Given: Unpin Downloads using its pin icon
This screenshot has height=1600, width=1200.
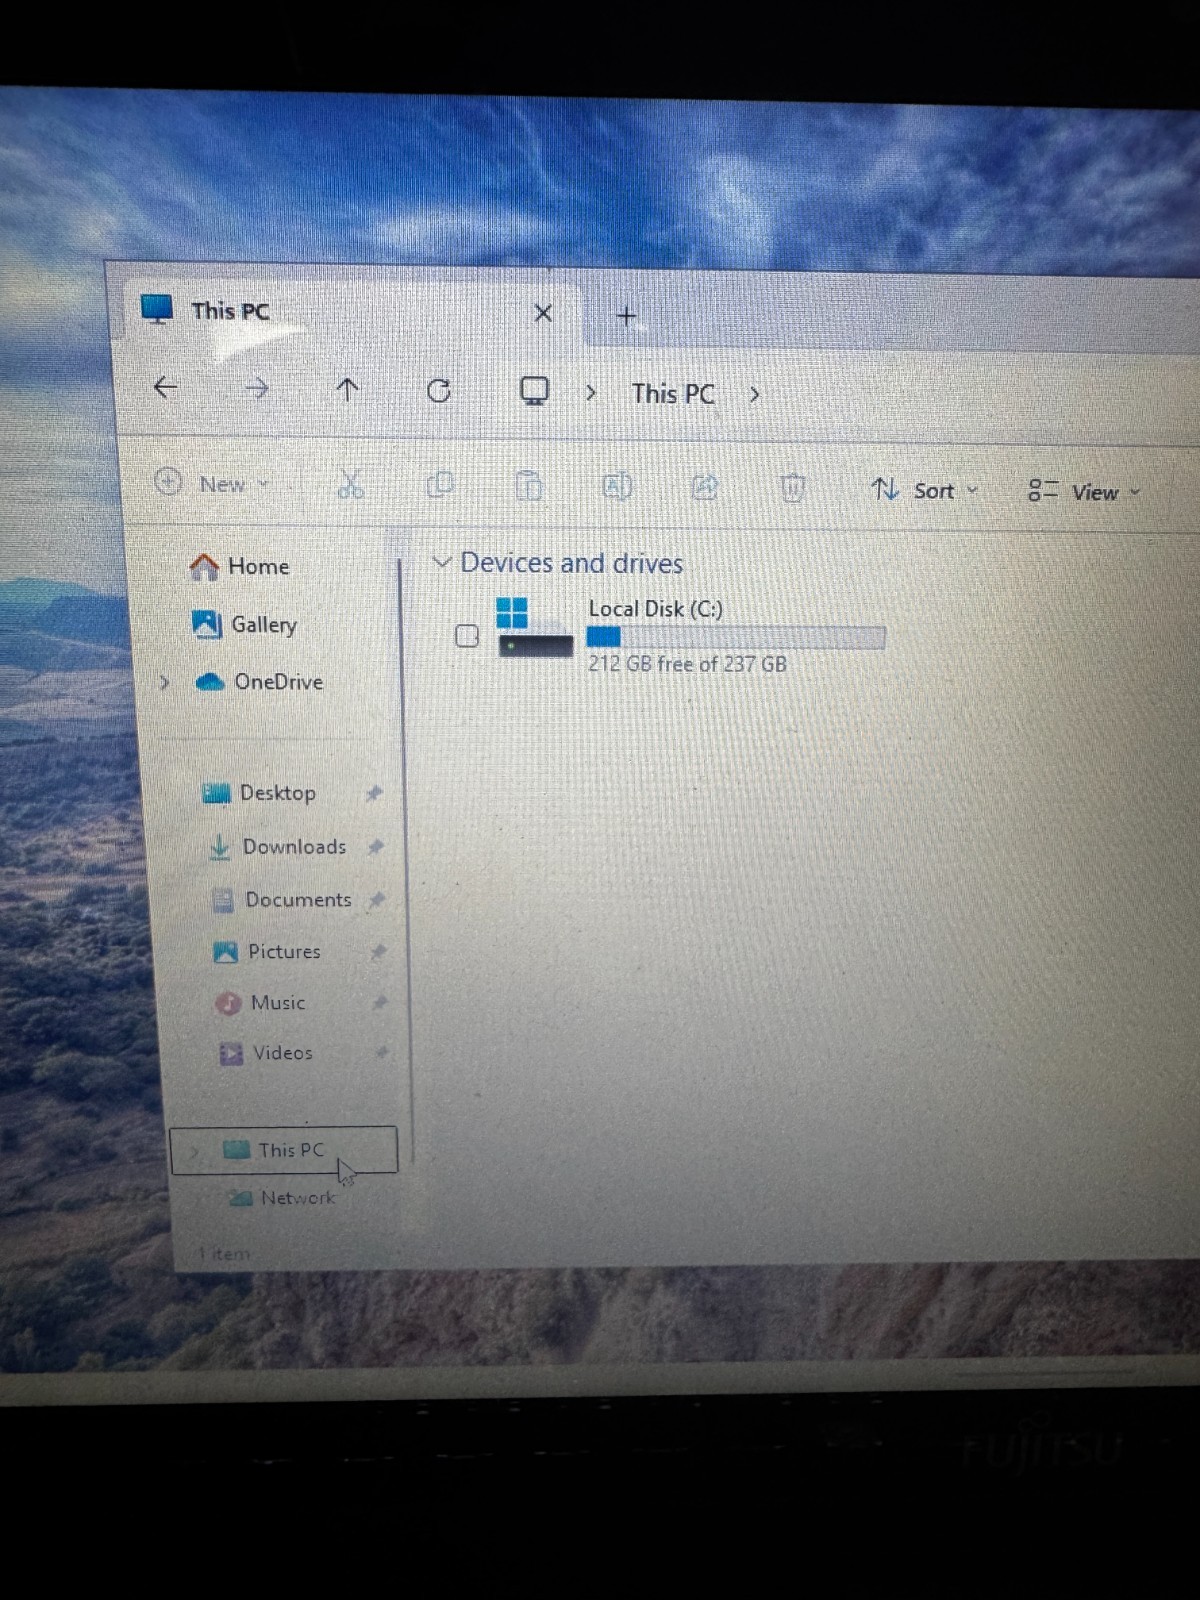Looking at the screenshot, I should pyautogui.click(x=376, y=847).
